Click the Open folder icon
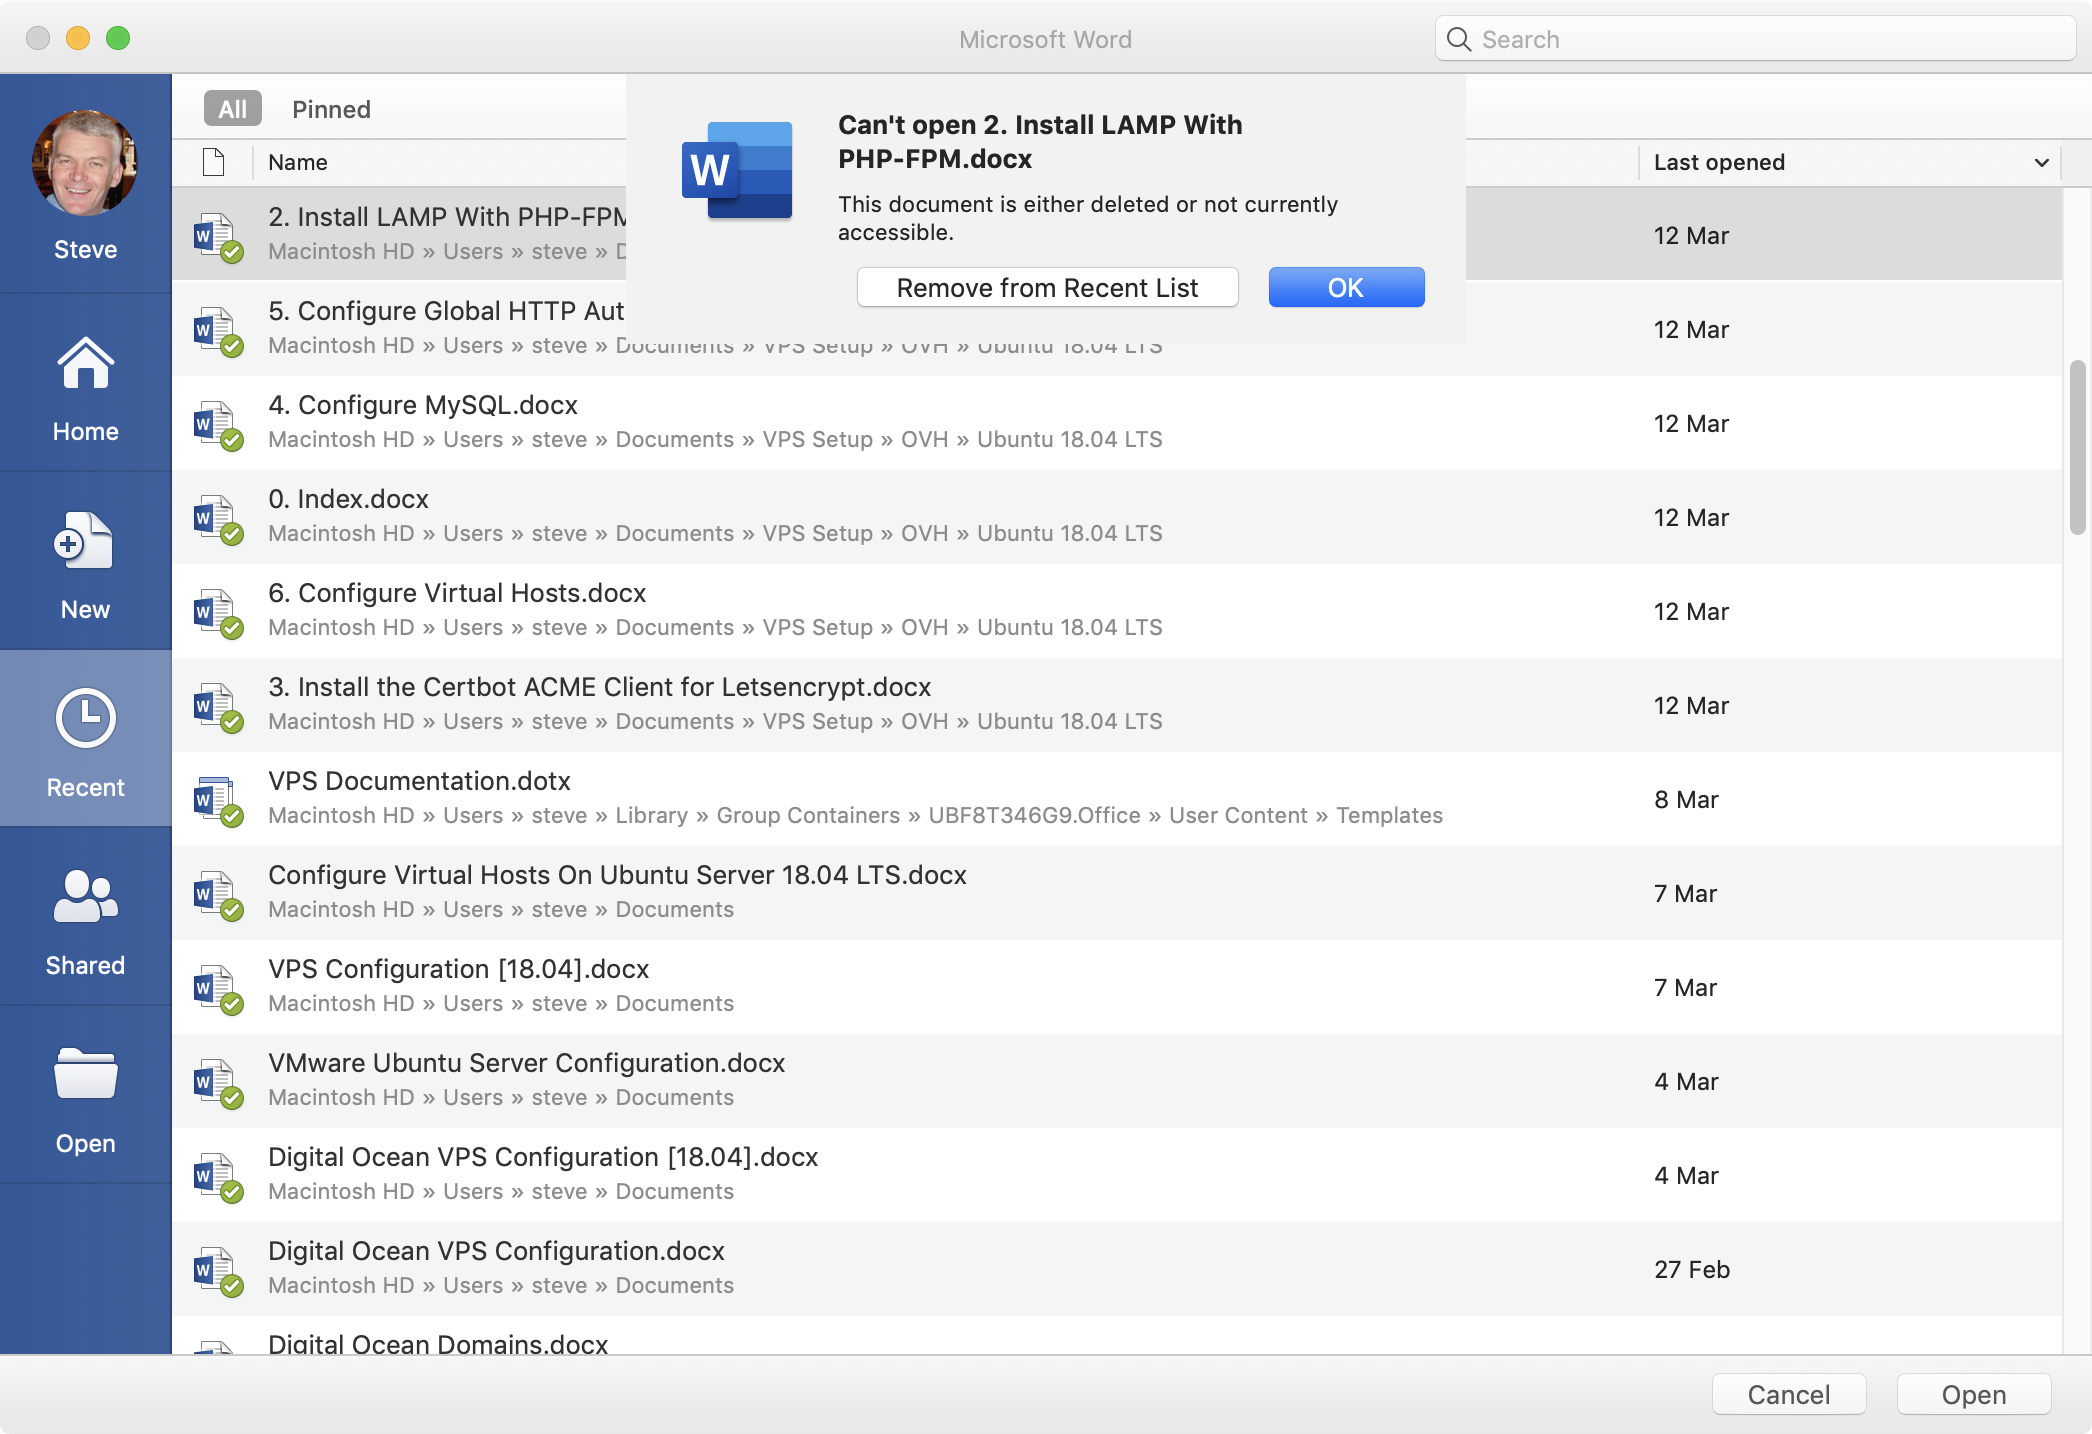Screen dimensions: 2092x1434 [85, 1074]
